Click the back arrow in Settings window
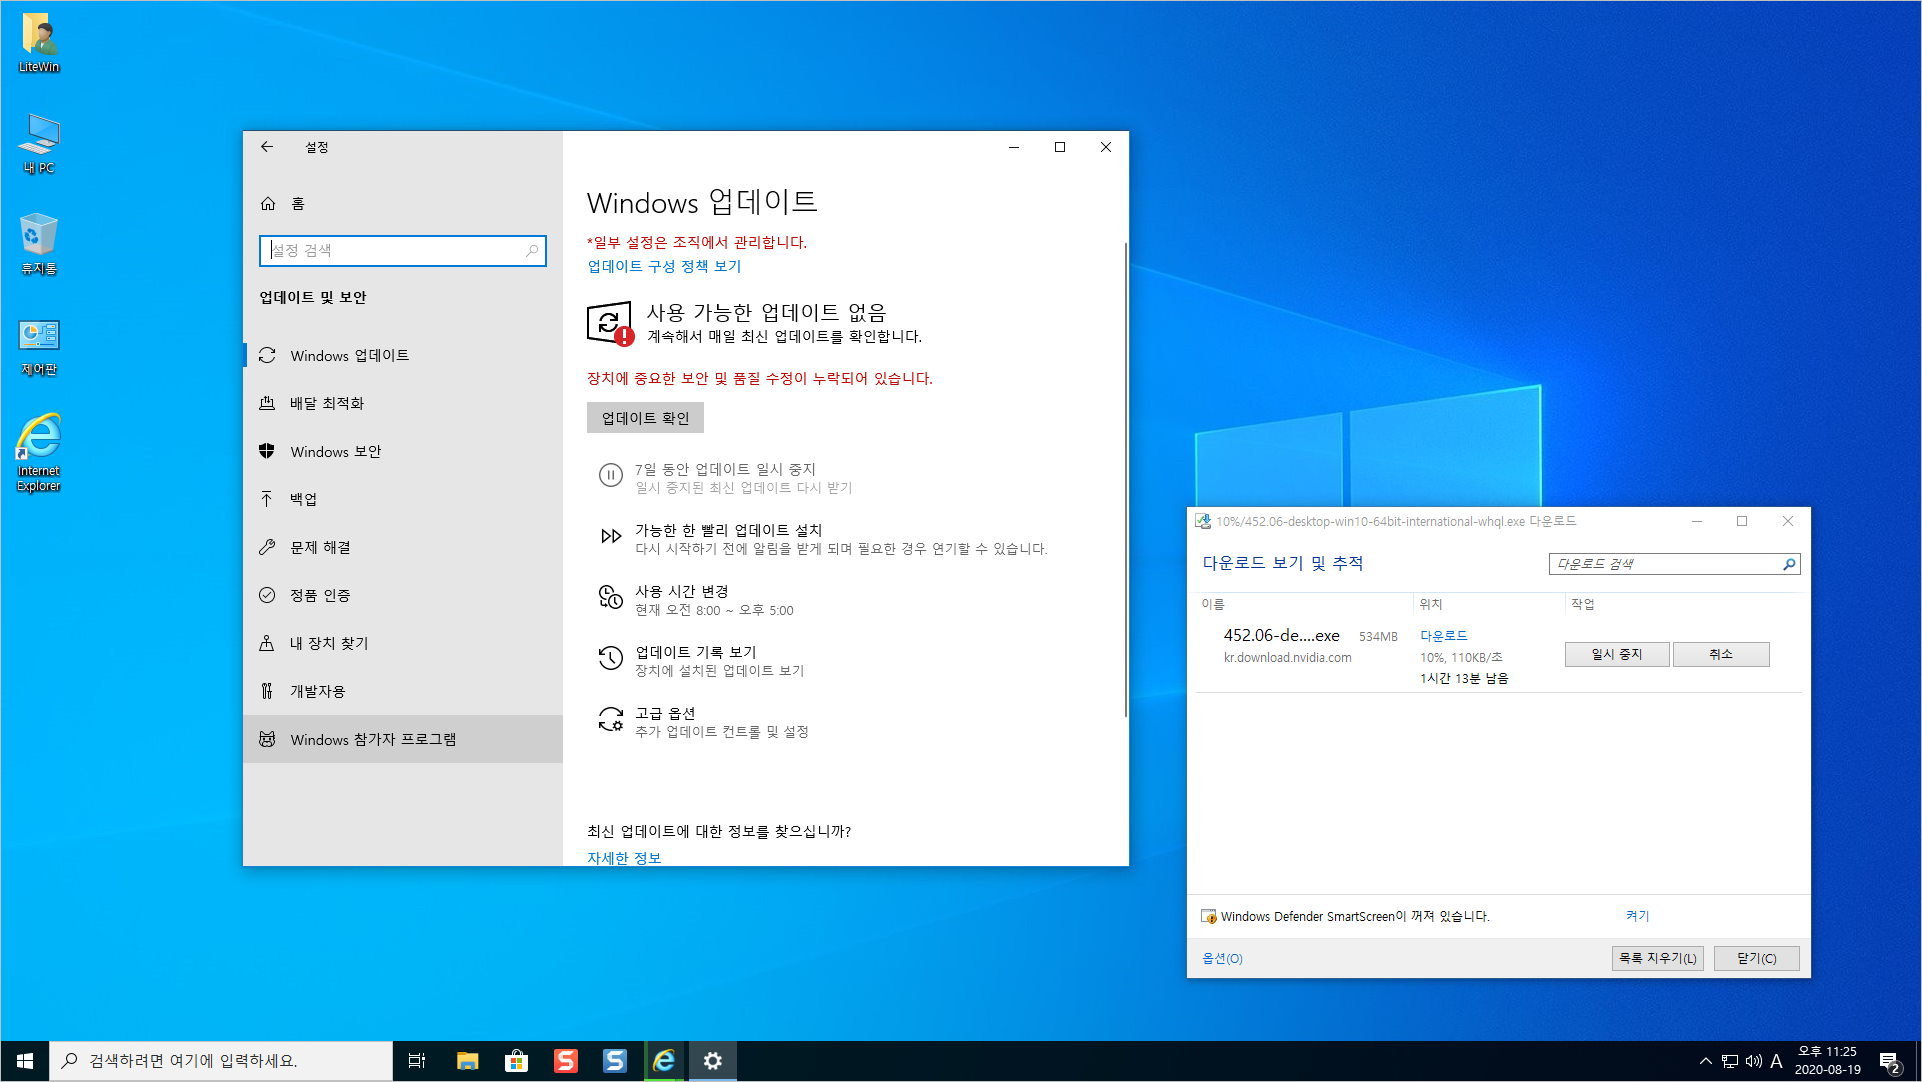 coord(267,147)
